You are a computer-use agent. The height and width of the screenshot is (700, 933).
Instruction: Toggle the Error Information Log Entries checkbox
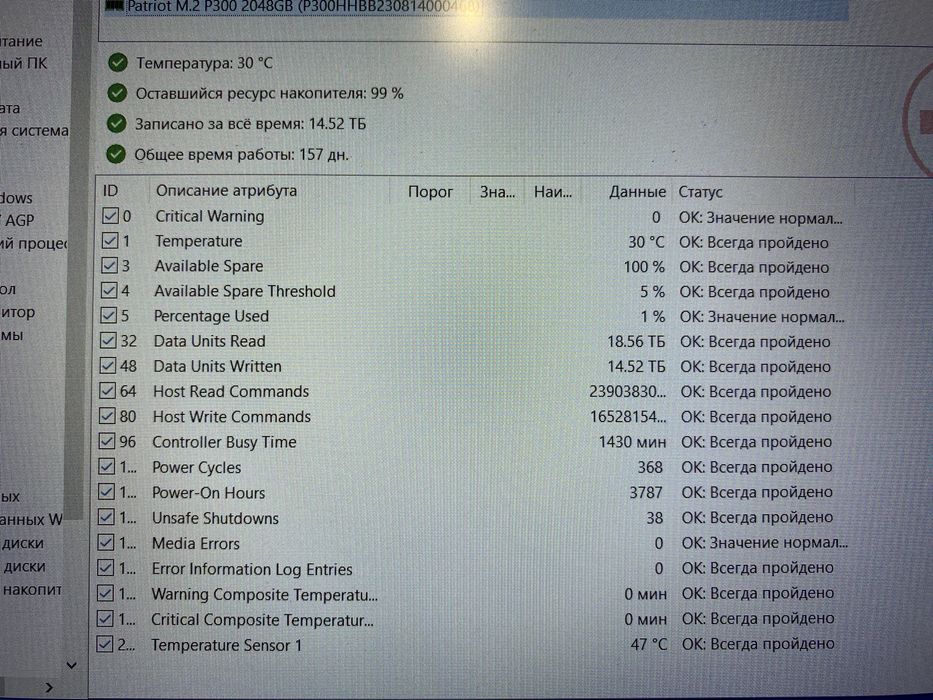point(105,568)
